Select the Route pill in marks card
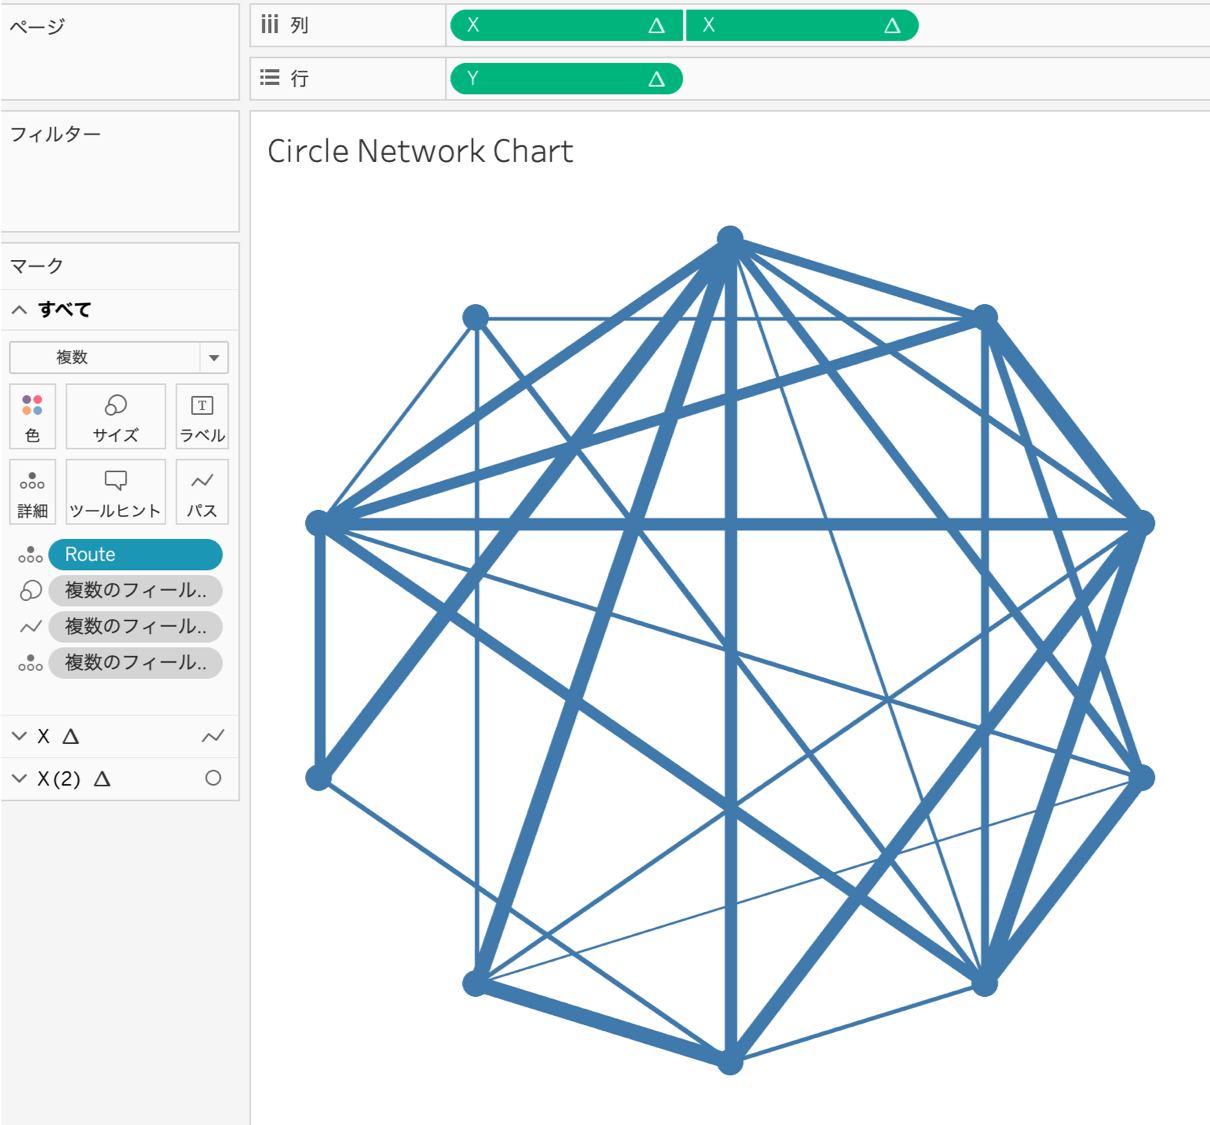 pyautogui.click(x=135, y=555)
